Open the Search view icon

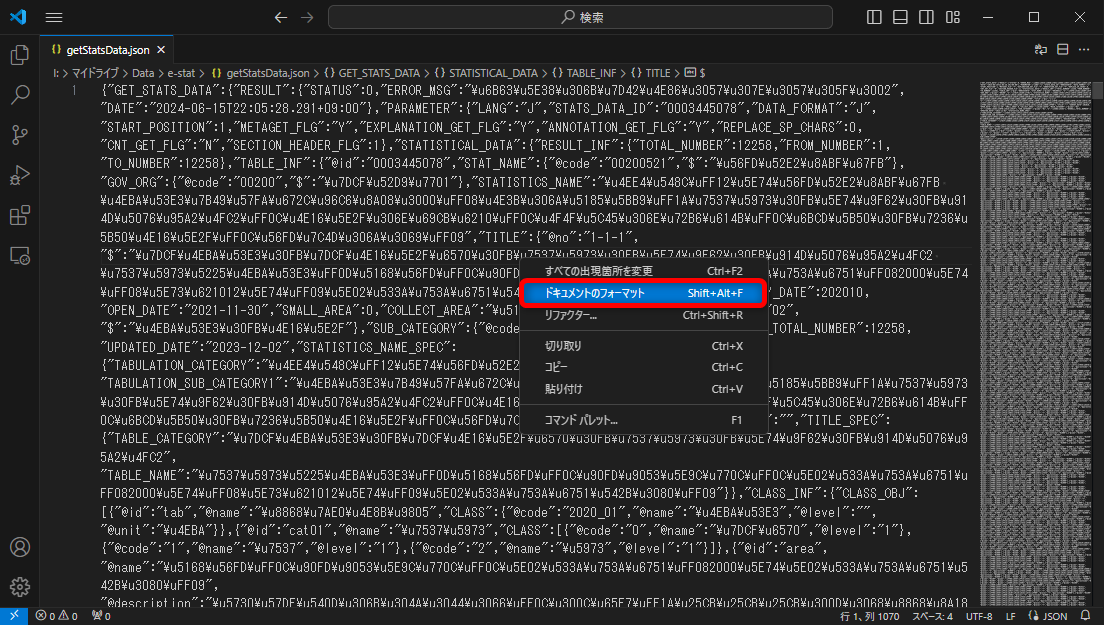pyautogui.click(x=19, y=96)
